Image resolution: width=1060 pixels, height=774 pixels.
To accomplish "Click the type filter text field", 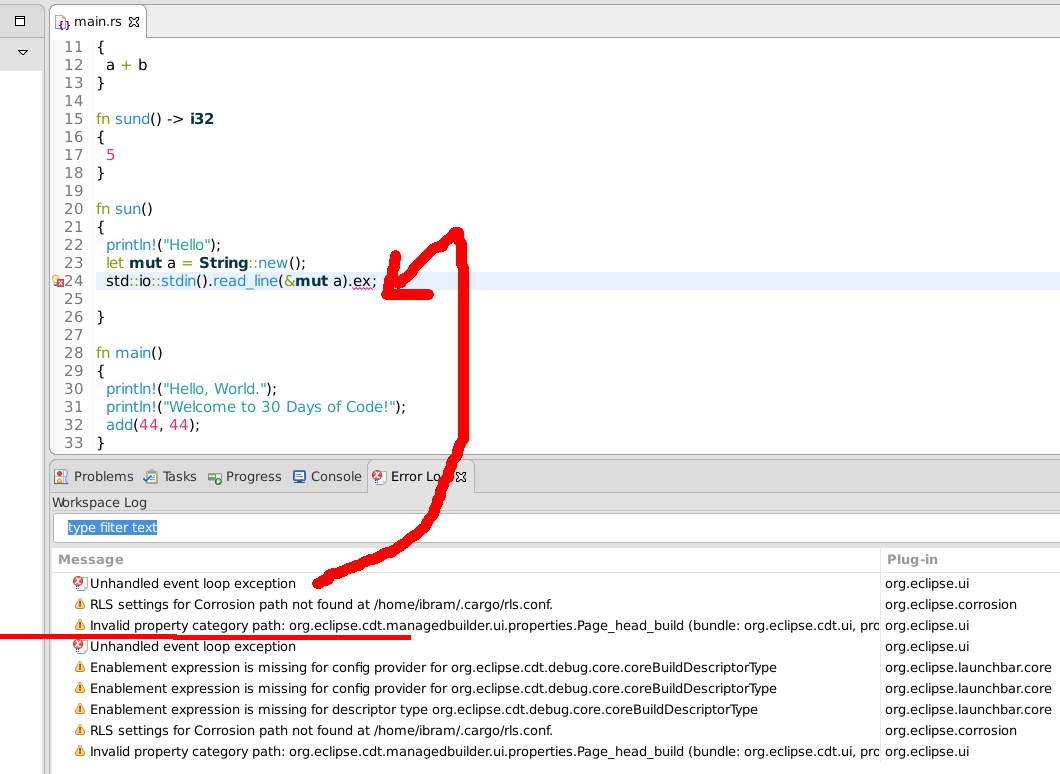I will [200, 525].
